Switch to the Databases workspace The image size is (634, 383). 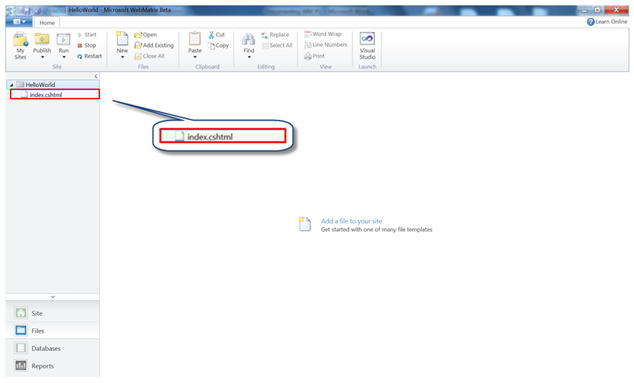[x=53, y=348]
